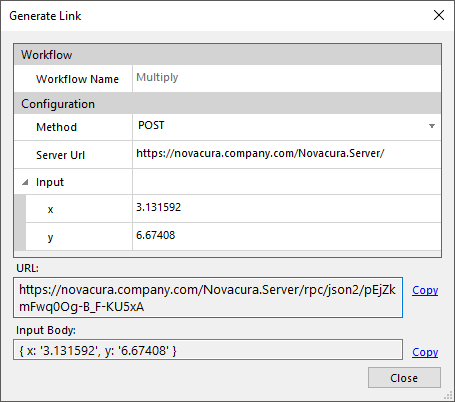Edit the y input value field
Screen dimensions: 455x402
click(286, 236)
